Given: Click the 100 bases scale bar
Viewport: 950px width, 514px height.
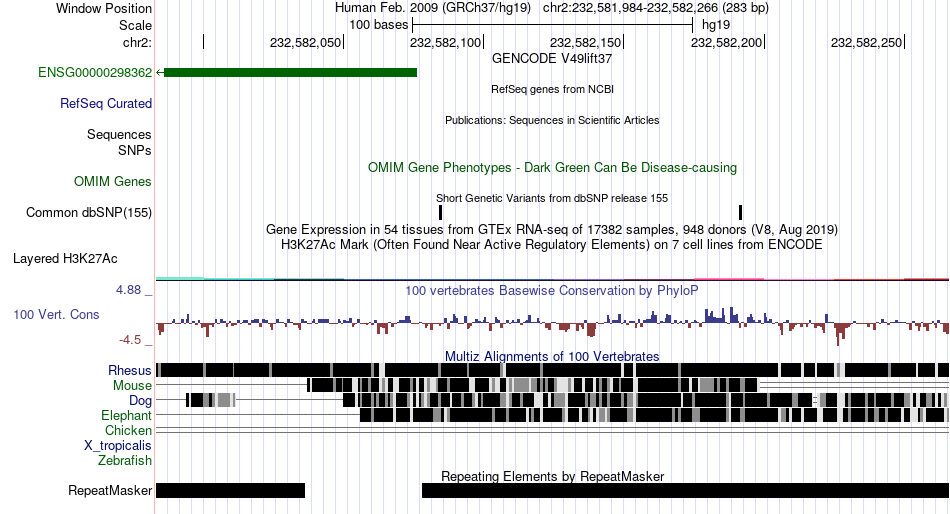Looking at the screenshot, I should 552,25.
